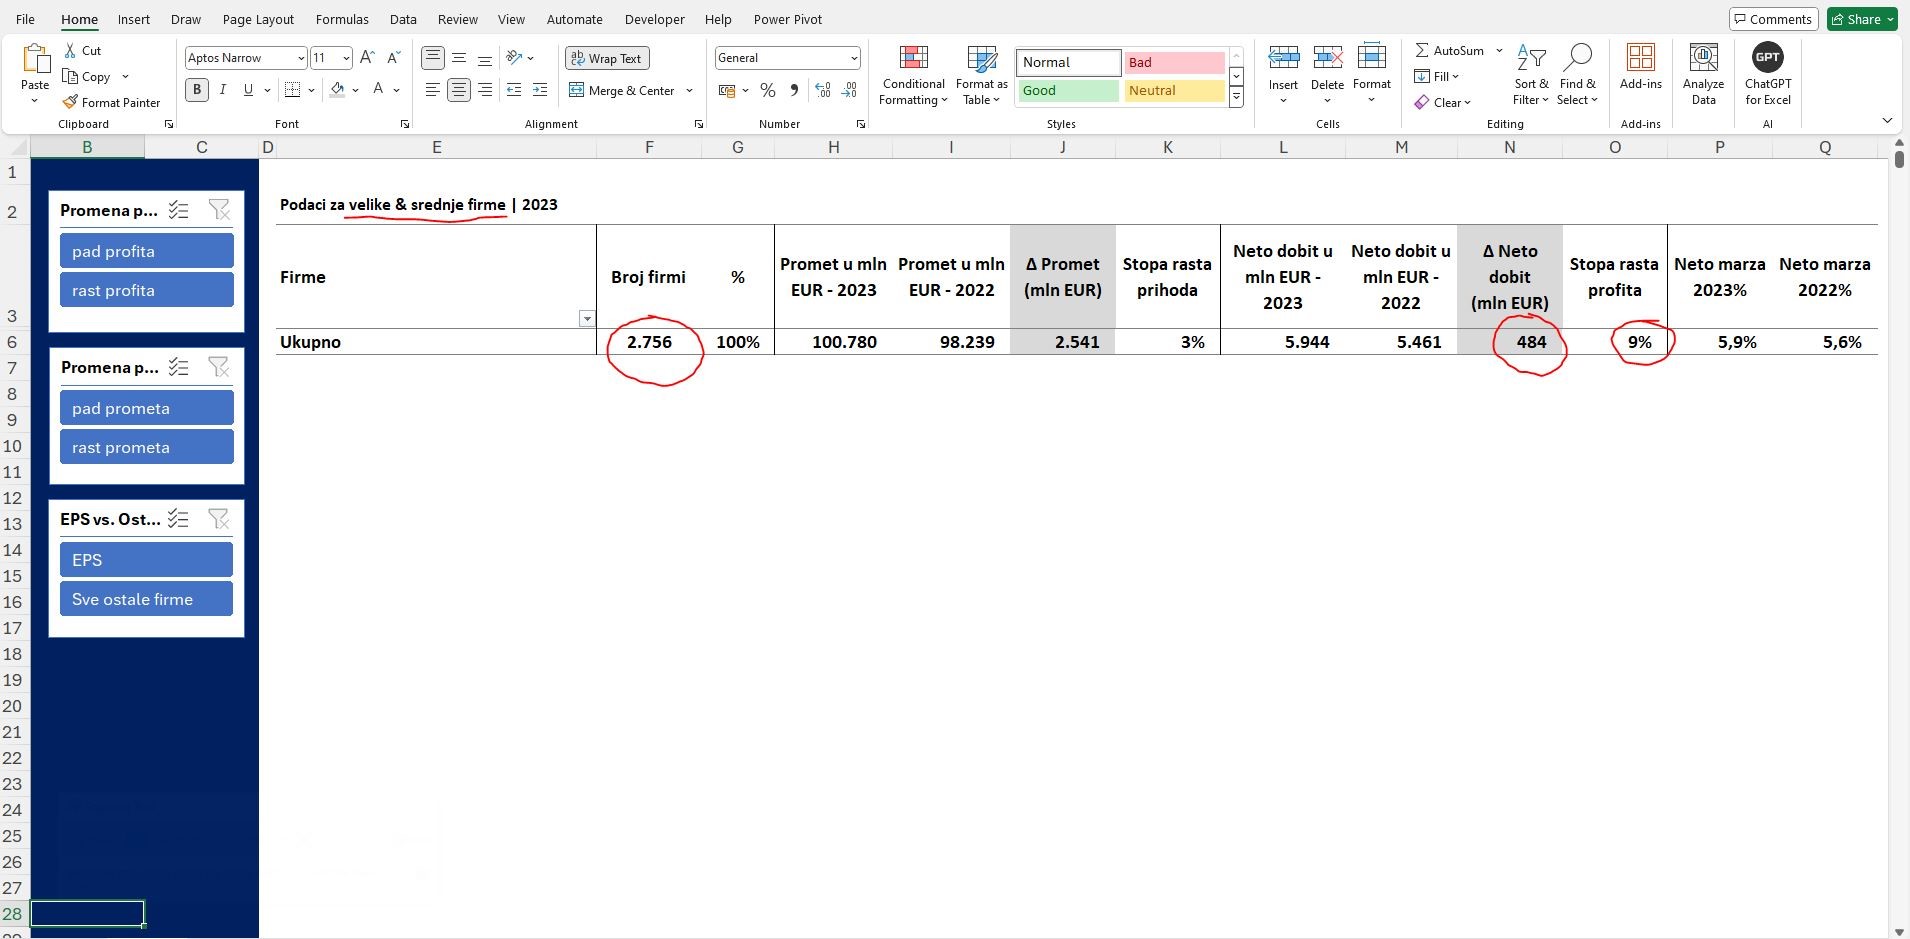Switch to the Formulas tab
The image size is (1910, 939).
click(342, 19)
